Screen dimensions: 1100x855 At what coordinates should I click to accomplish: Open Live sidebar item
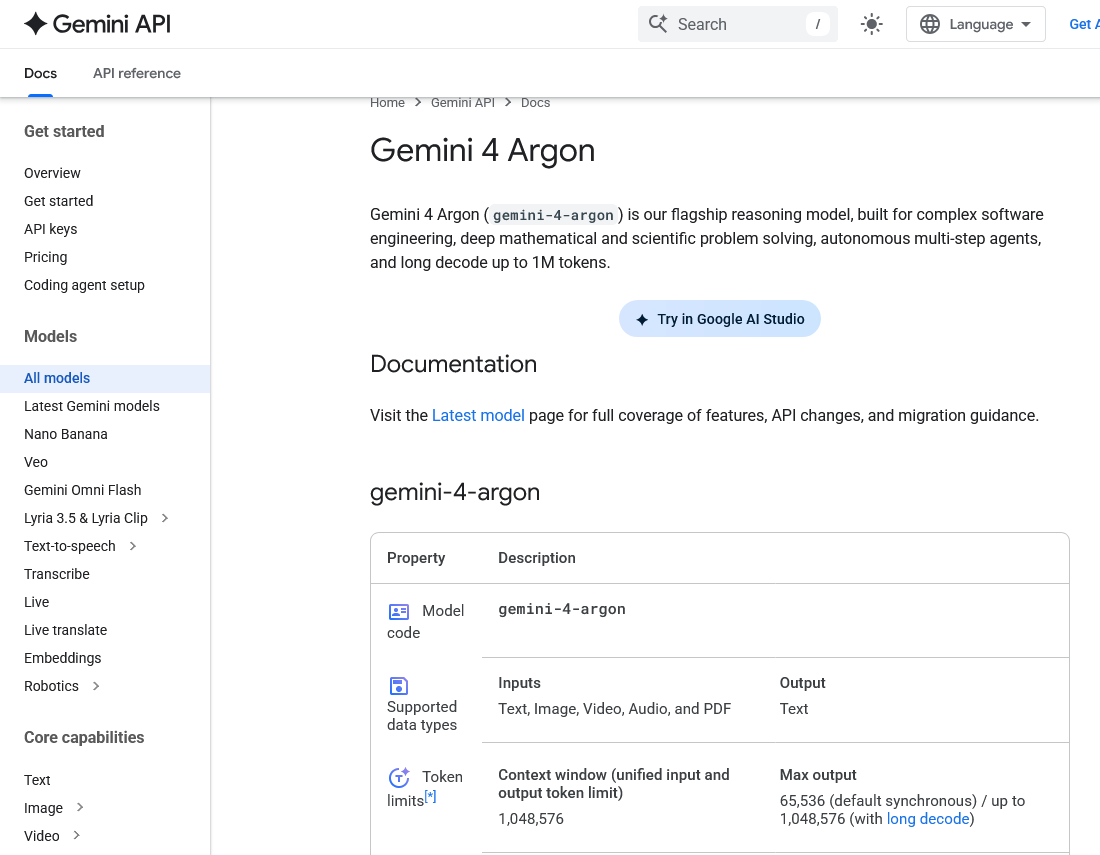[x=36, y=602]
